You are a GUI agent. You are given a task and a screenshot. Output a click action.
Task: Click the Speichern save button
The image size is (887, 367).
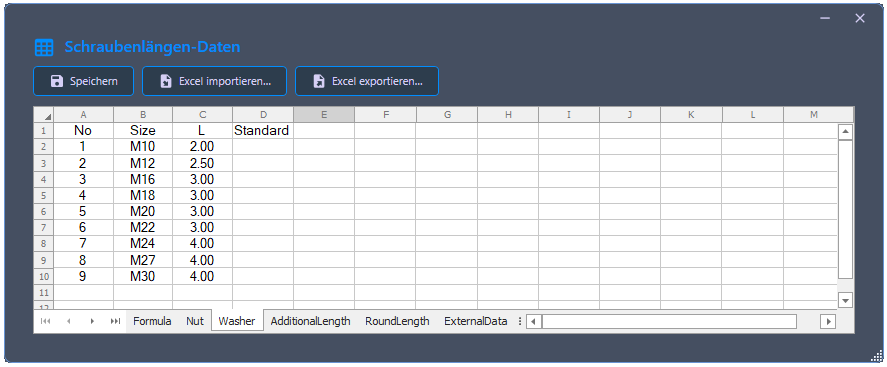pos(84,81)
